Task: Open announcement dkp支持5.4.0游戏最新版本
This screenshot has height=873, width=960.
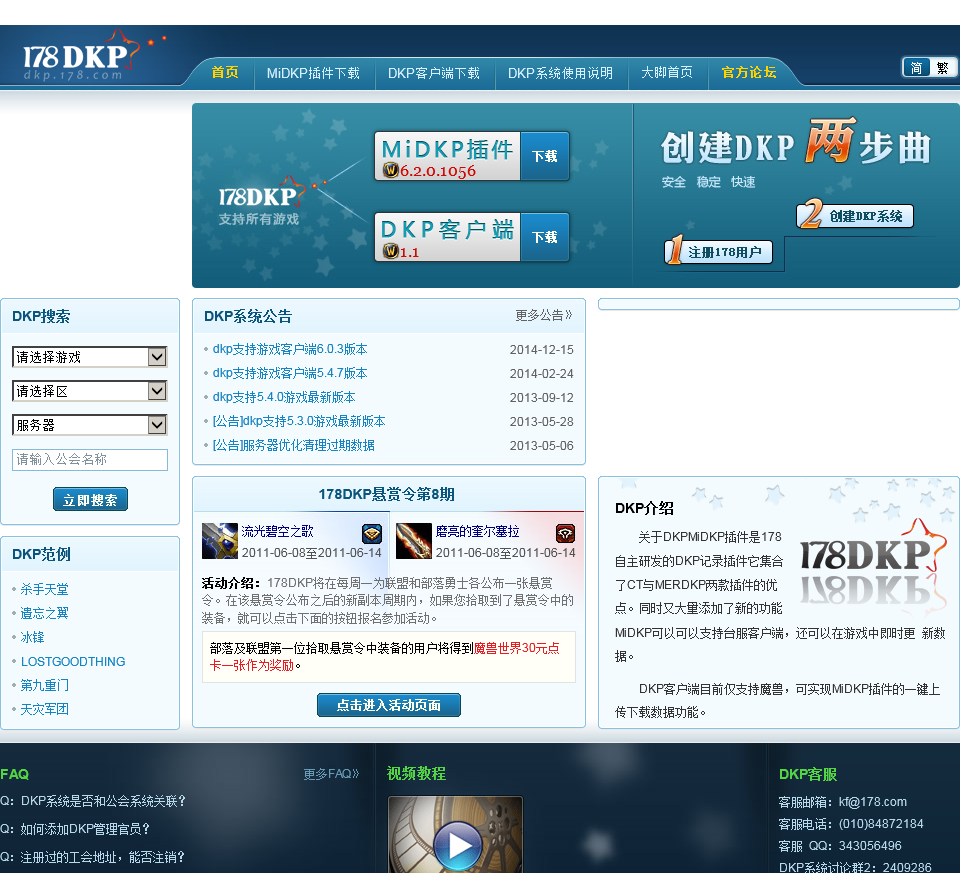Action: [x=283, y=397]
